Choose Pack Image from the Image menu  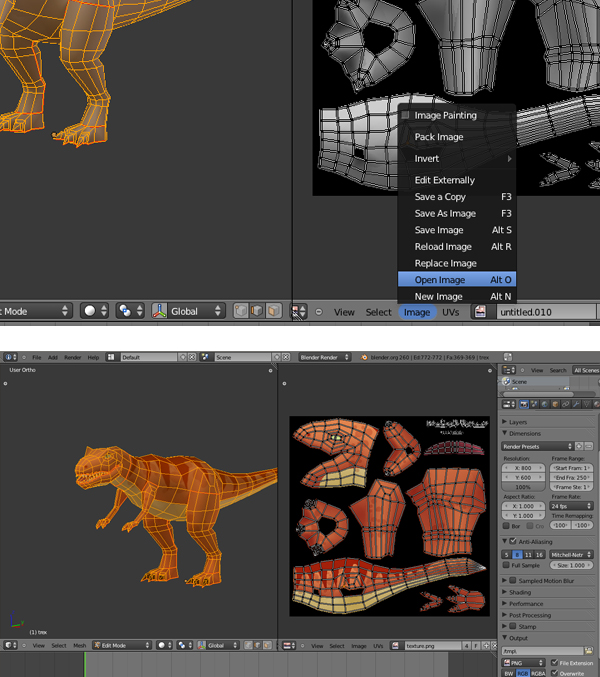click(x=457, y=137)
